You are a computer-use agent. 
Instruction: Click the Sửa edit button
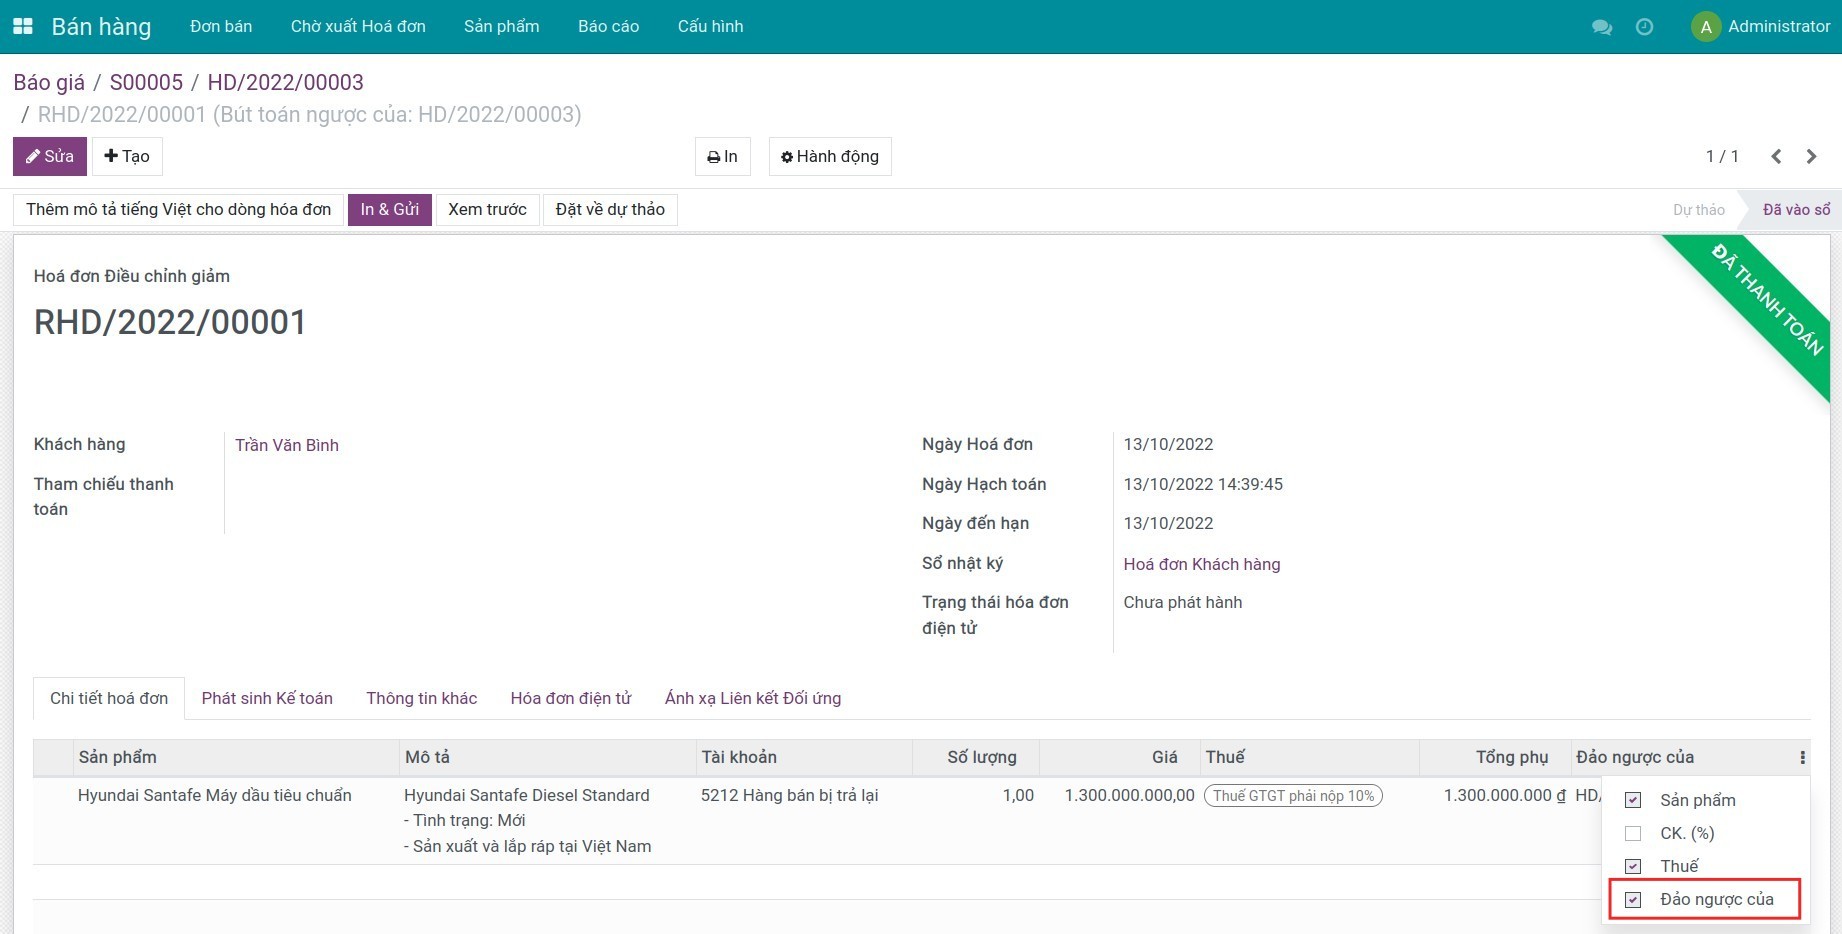pos(50,156)
